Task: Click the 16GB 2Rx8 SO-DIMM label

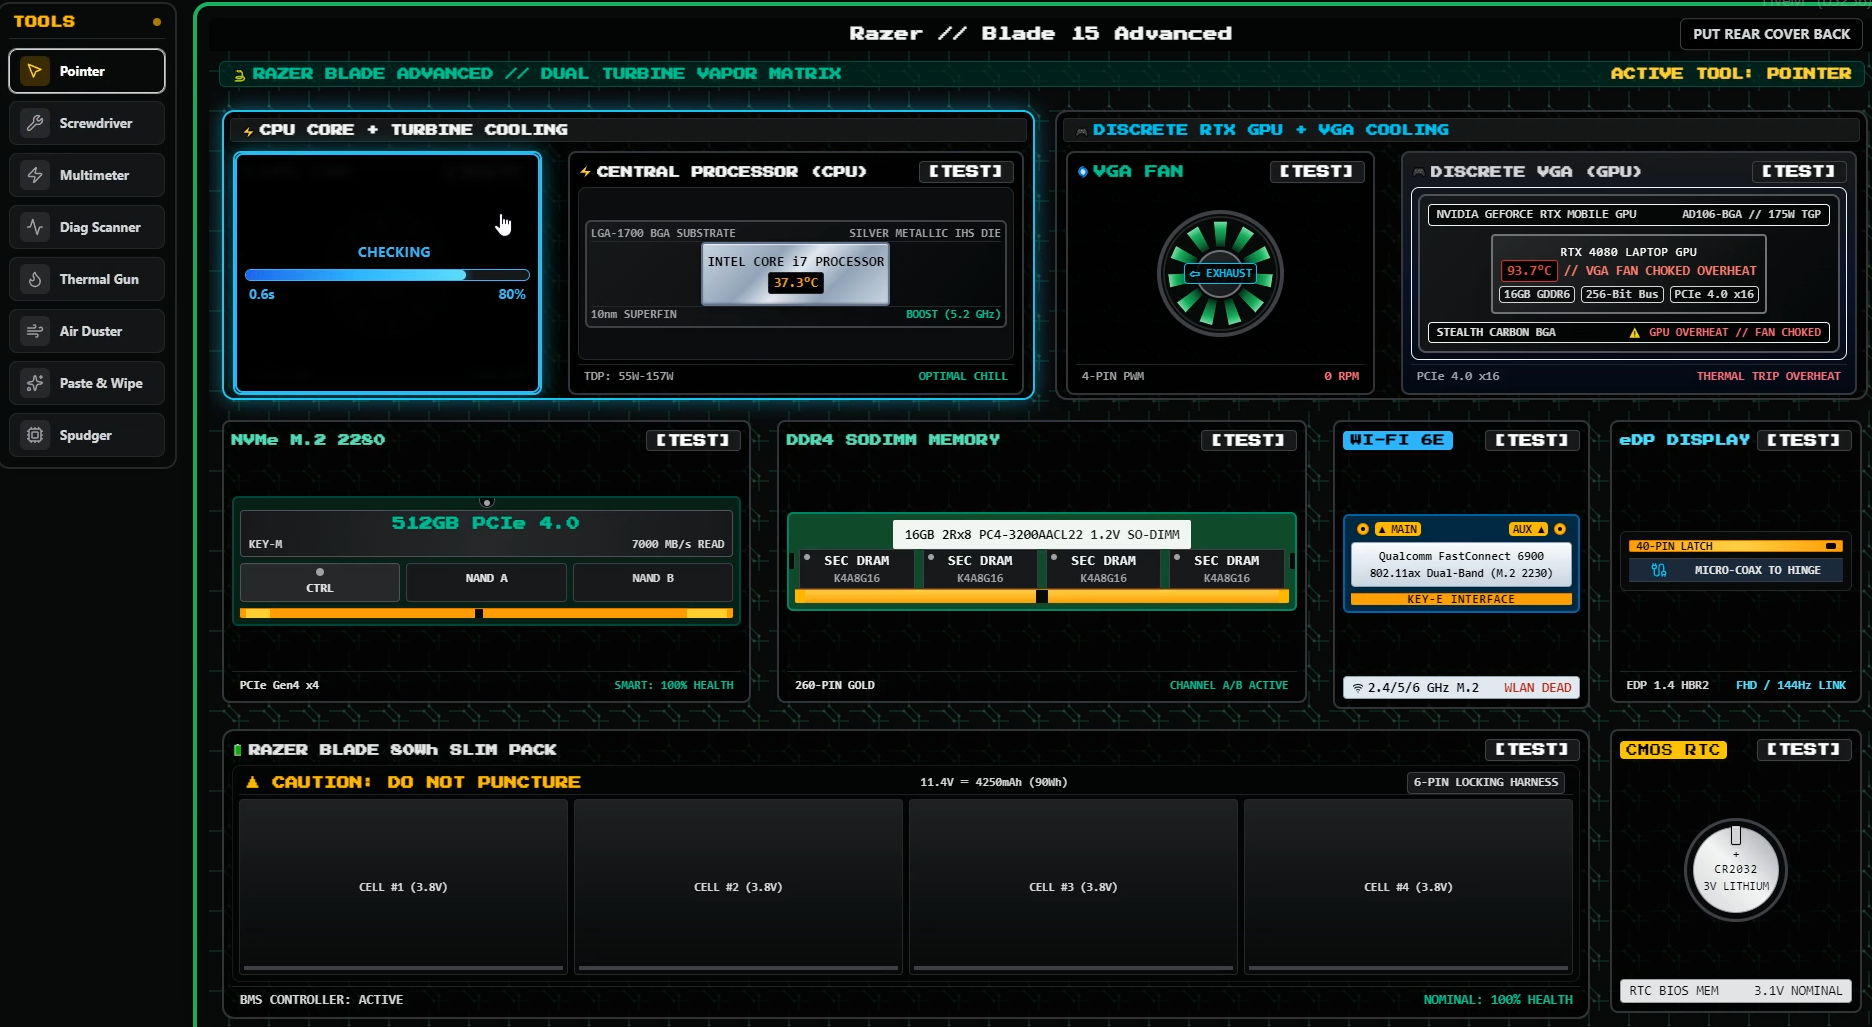Action: 1042,534
